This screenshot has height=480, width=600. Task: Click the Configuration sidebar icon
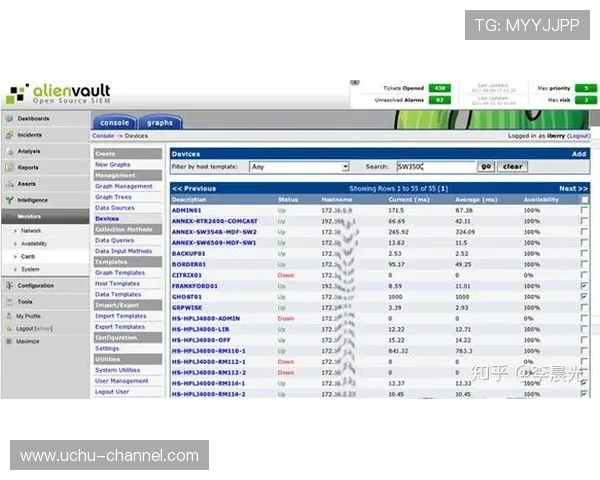[8, 285]
